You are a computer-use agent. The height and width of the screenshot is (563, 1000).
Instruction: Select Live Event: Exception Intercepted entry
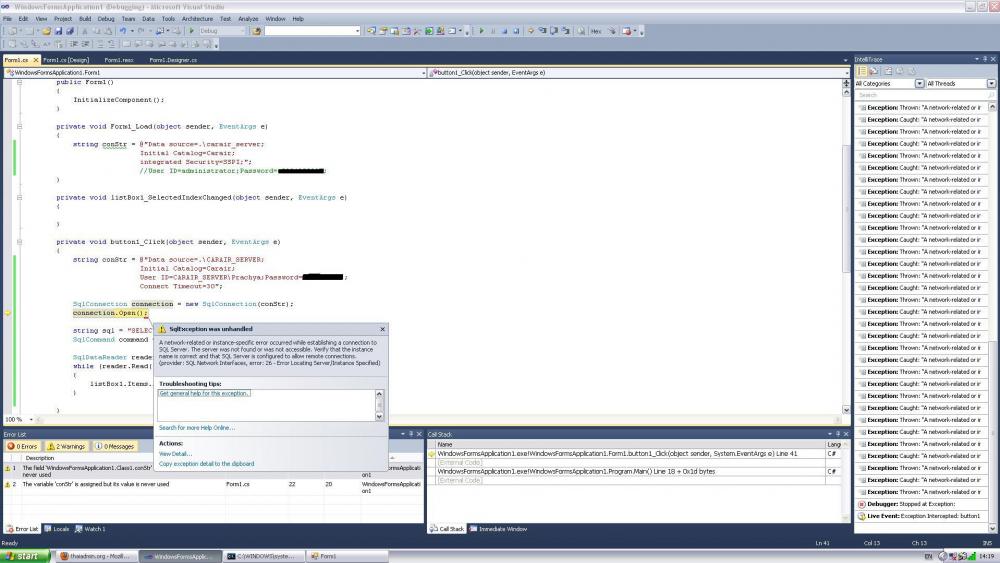[923, 516]
